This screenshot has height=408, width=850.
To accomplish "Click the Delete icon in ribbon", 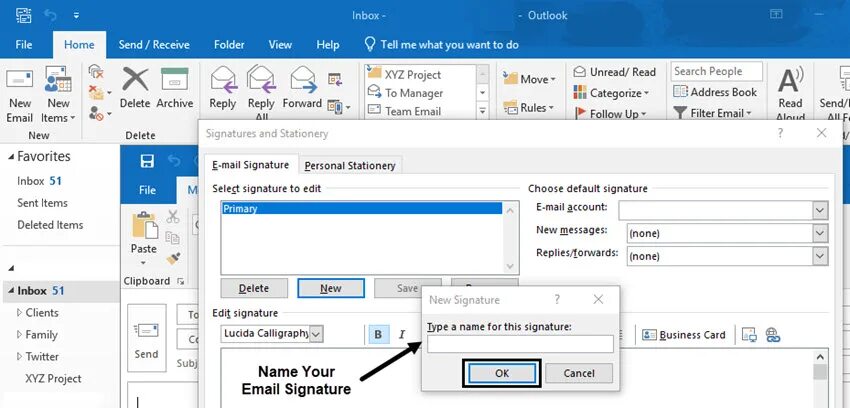I will tap(135, 80).
